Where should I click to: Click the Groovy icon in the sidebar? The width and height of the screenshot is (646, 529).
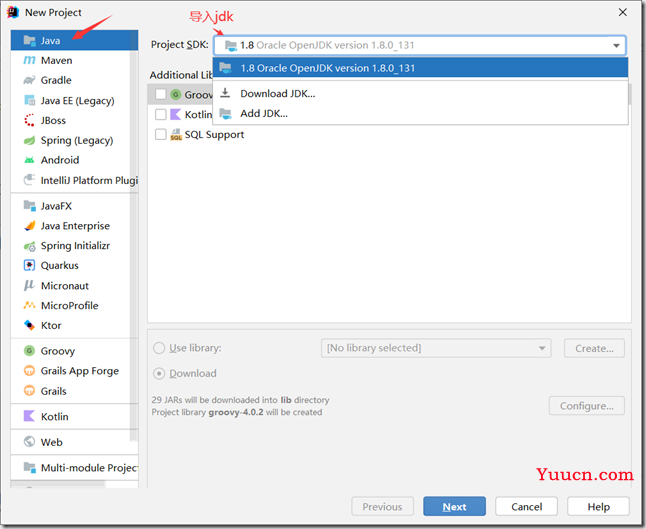pos(29,351)
